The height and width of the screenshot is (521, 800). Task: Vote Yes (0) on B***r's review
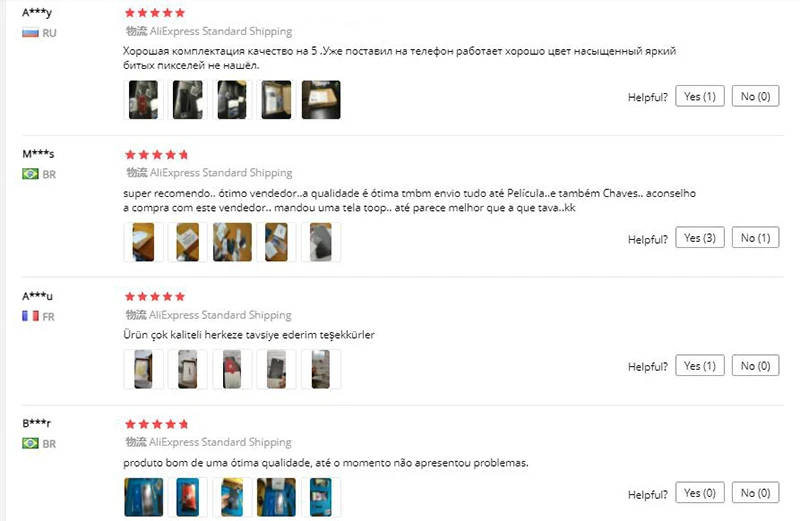tap(699, 492)
